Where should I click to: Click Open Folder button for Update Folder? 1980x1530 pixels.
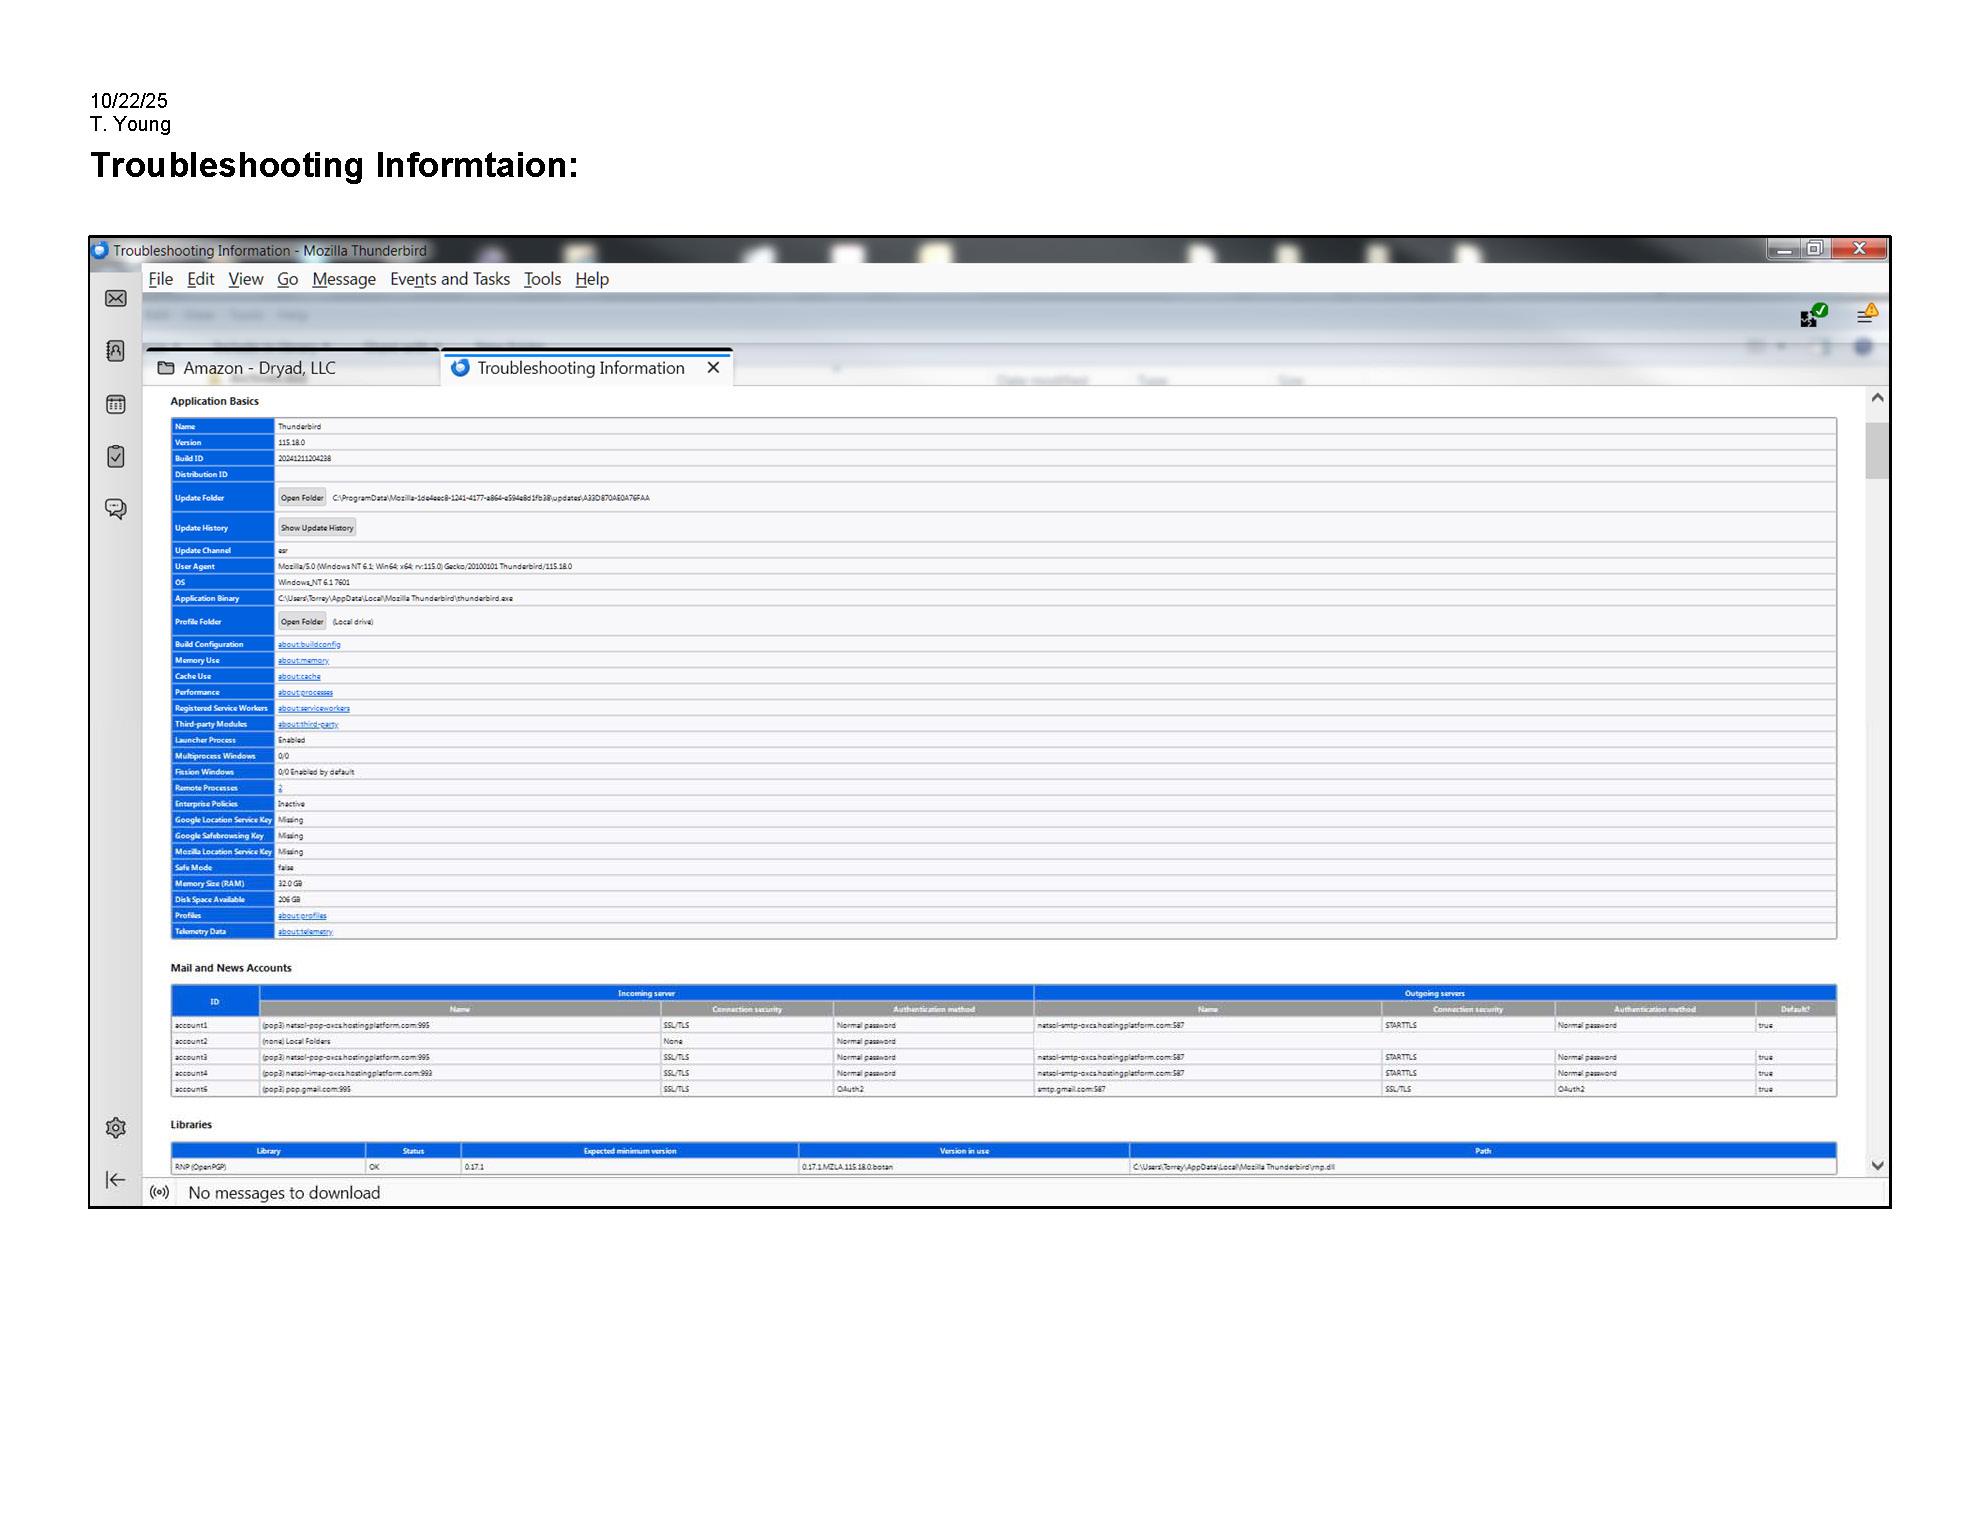tap(302, 498)
